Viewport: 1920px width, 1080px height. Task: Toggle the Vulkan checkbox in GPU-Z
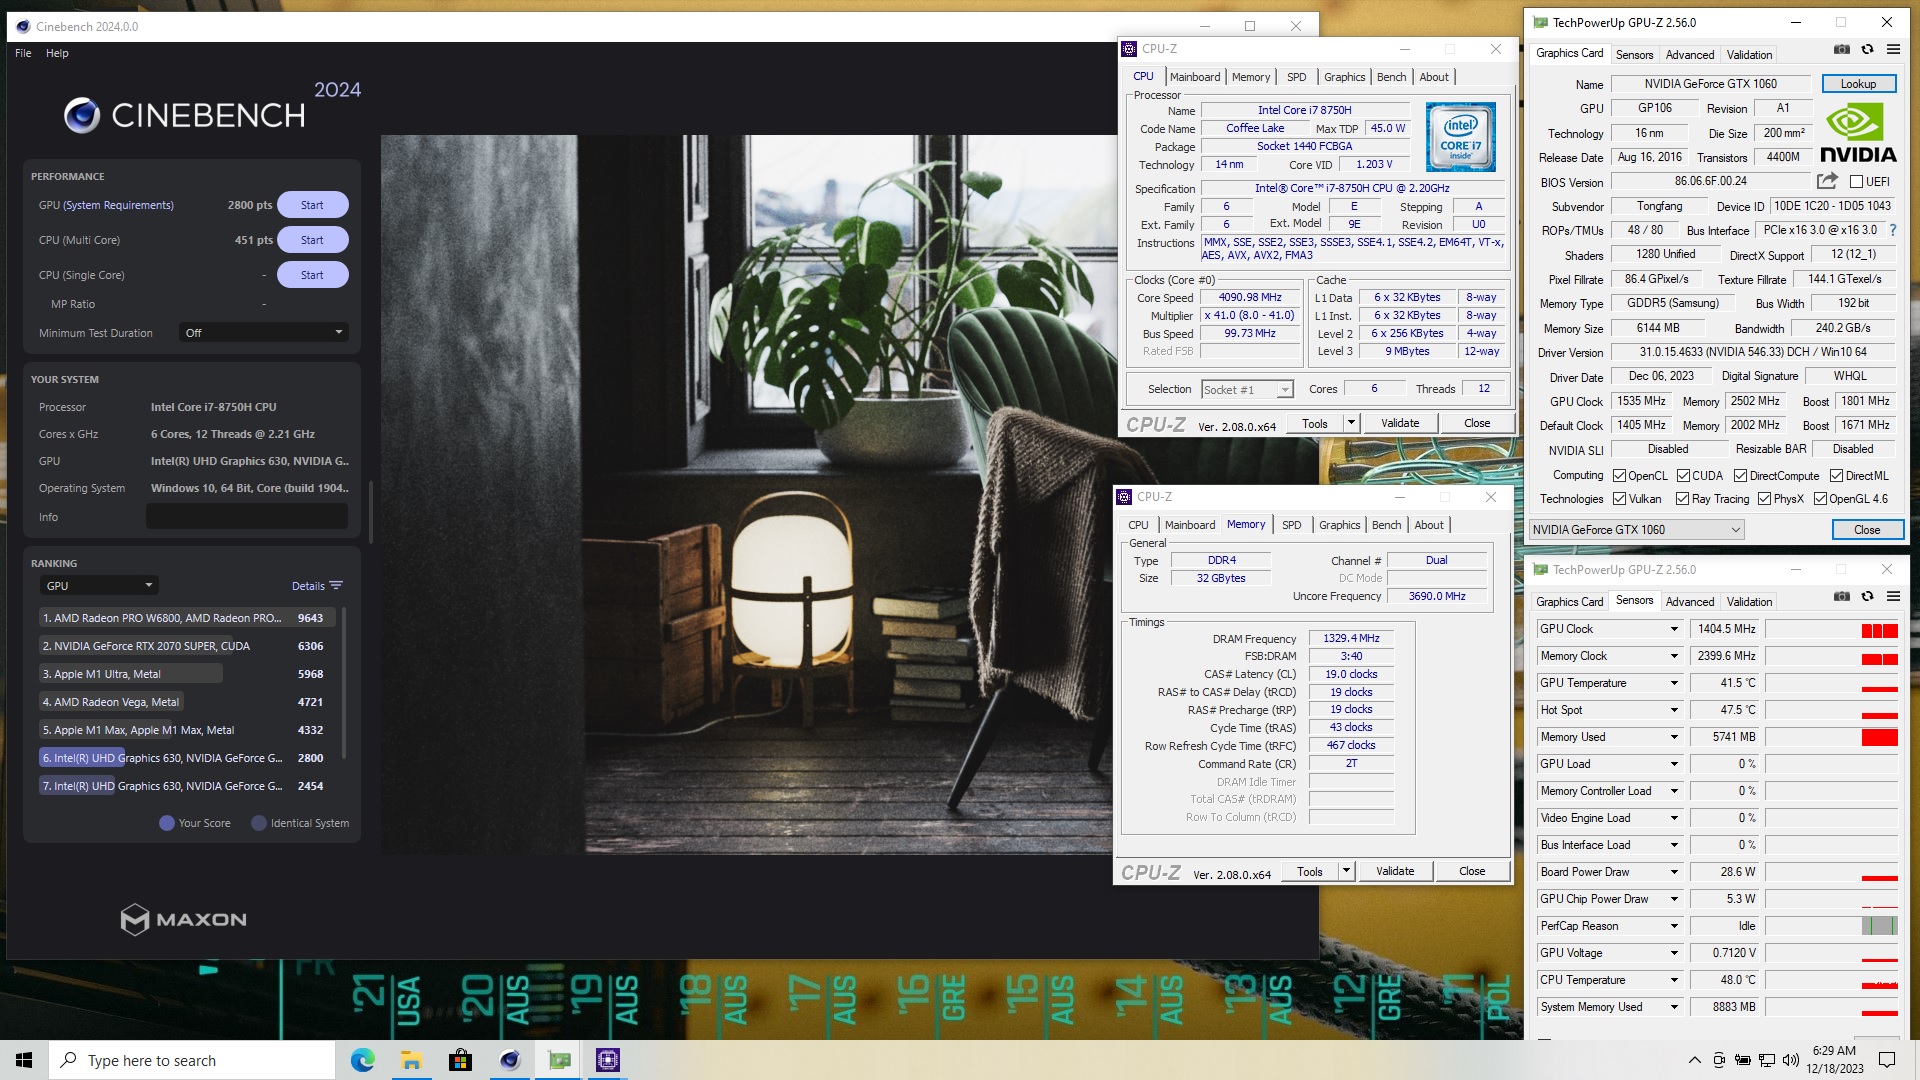coord(1619,499)
